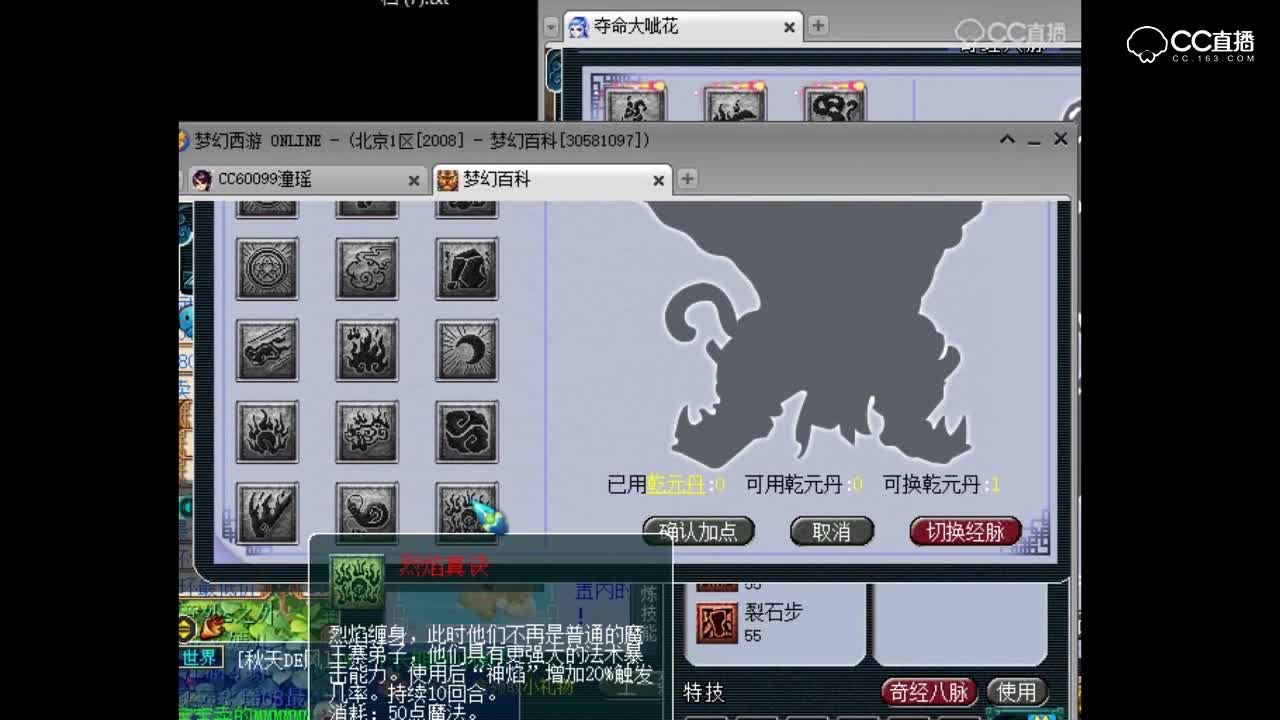Select the flaming claw skill icon

click(x=267, y=513)
